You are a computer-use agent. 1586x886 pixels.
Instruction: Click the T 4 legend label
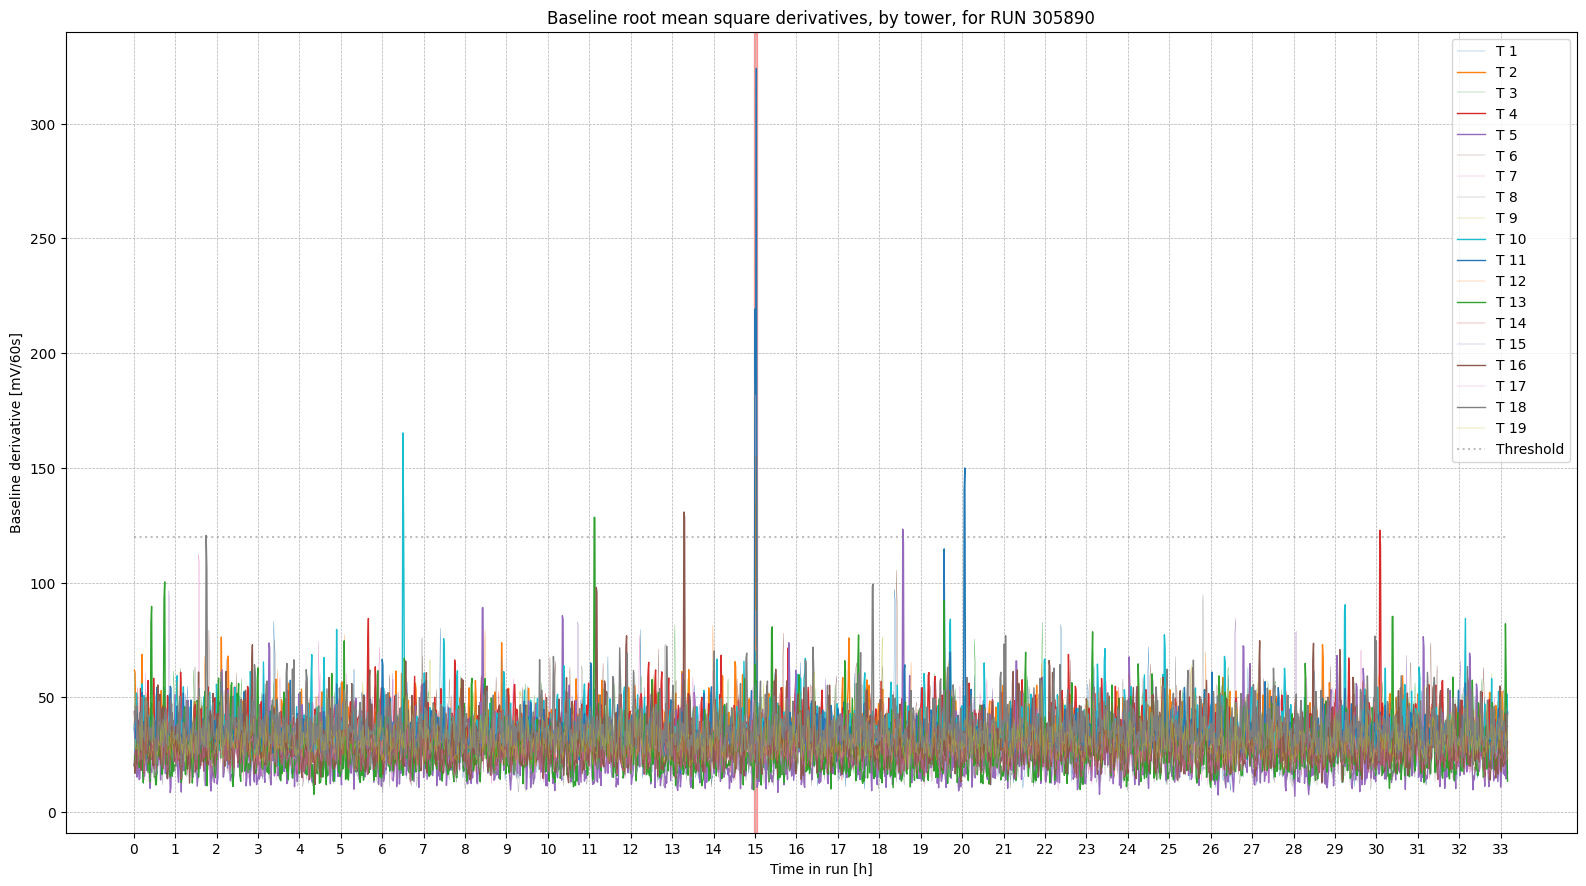tap(1506, 114)
